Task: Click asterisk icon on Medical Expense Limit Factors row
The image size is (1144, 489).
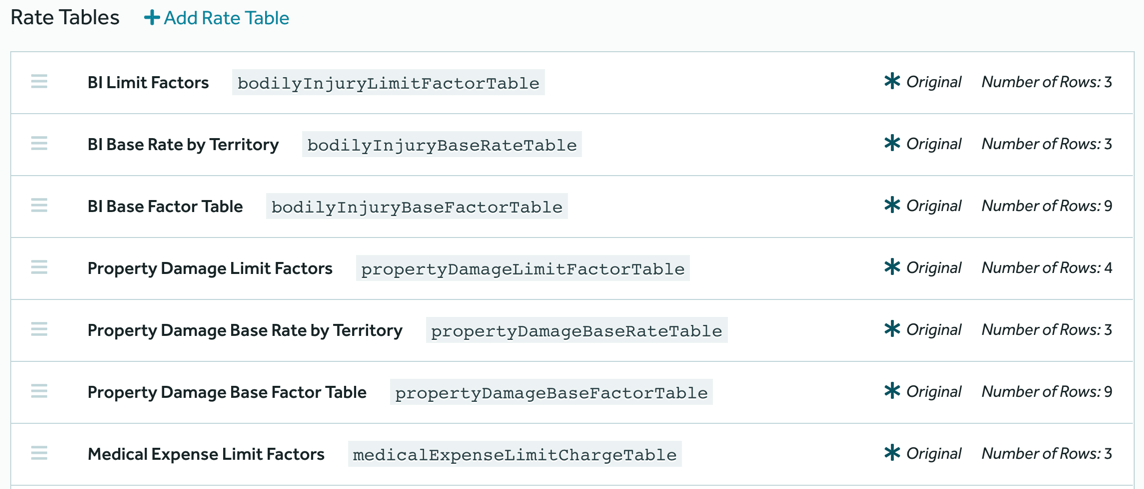Action: [892, 454]
